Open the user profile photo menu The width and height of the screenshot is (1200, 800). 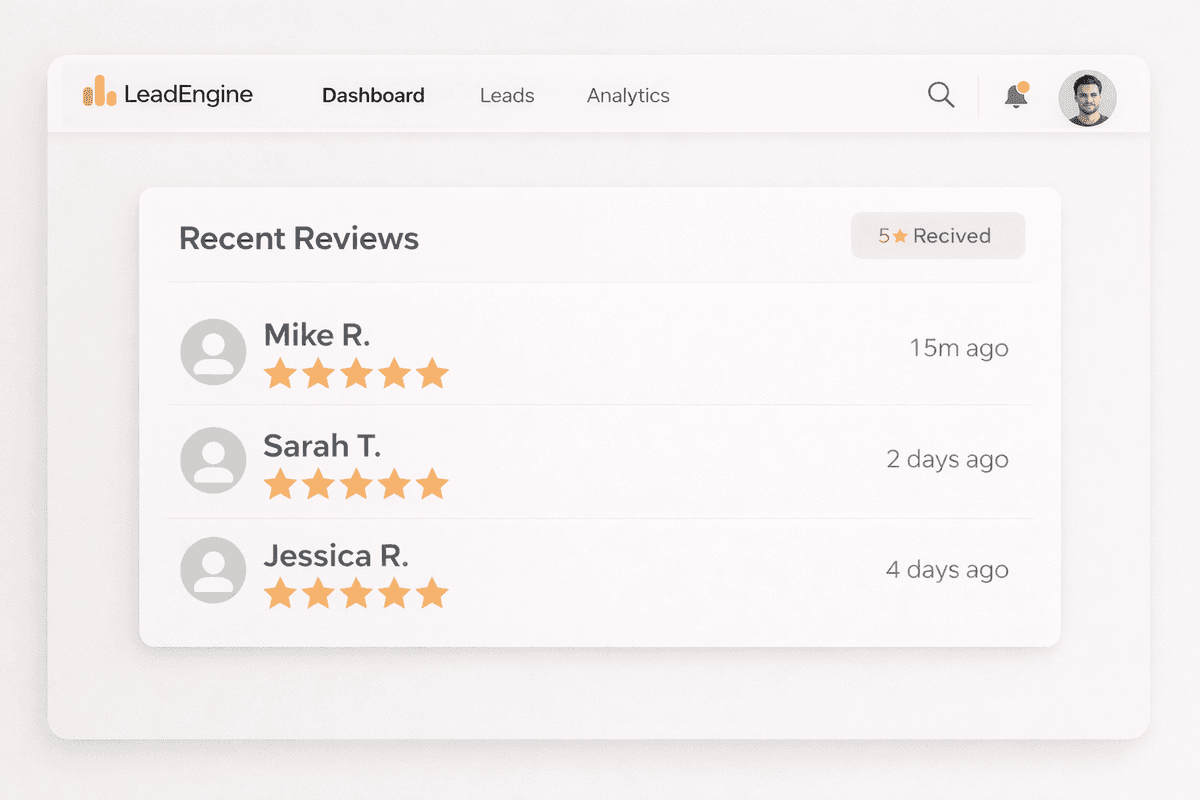tap(1087, 97)
